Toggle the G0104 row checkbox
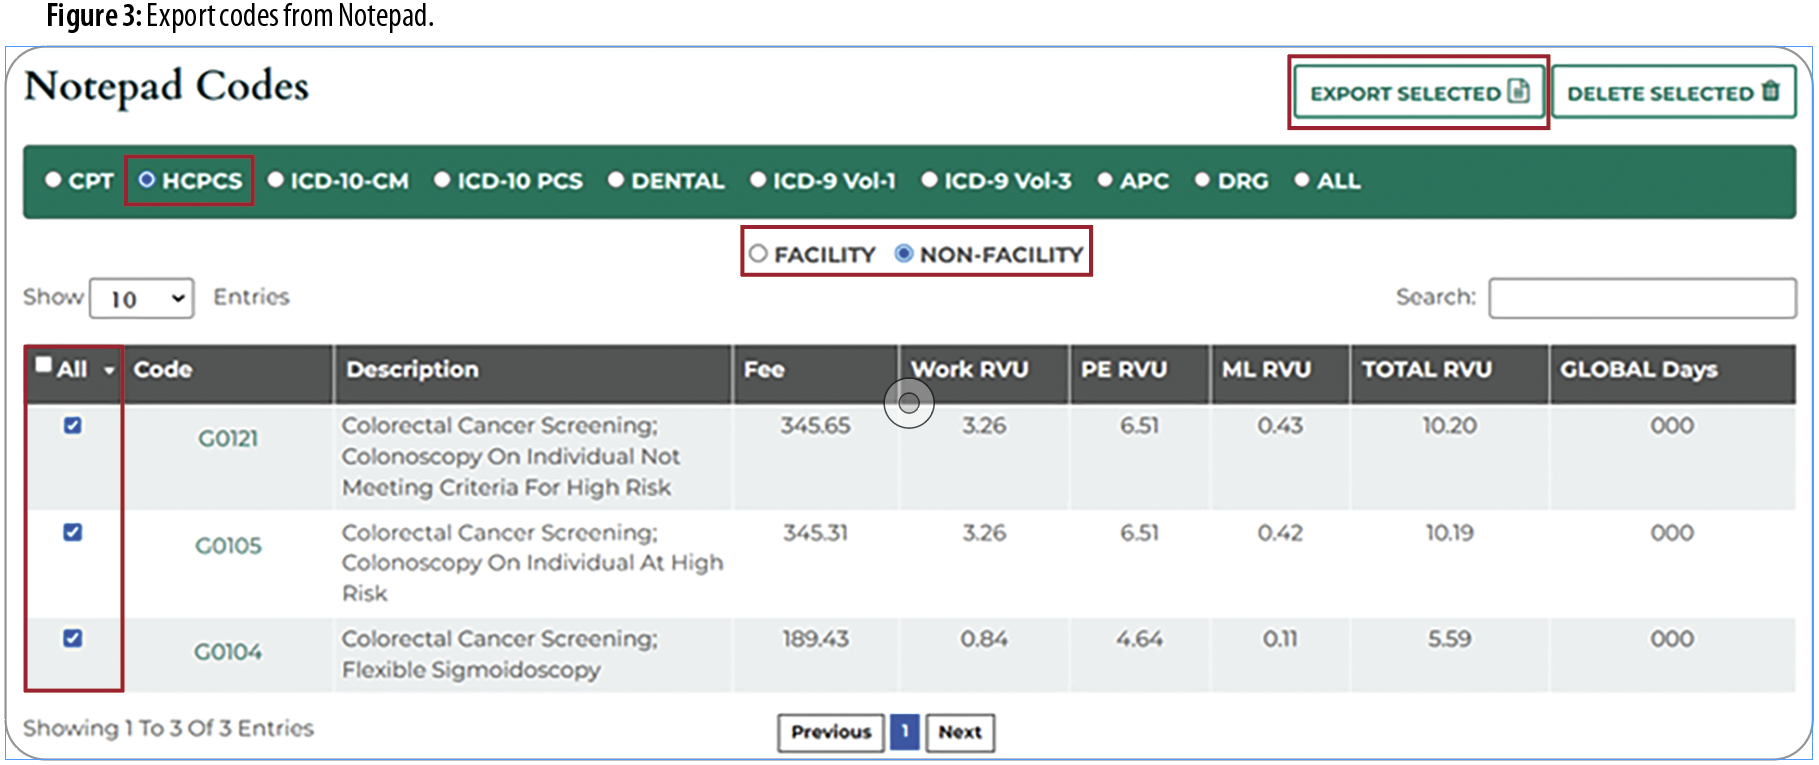 click(73, 638)
